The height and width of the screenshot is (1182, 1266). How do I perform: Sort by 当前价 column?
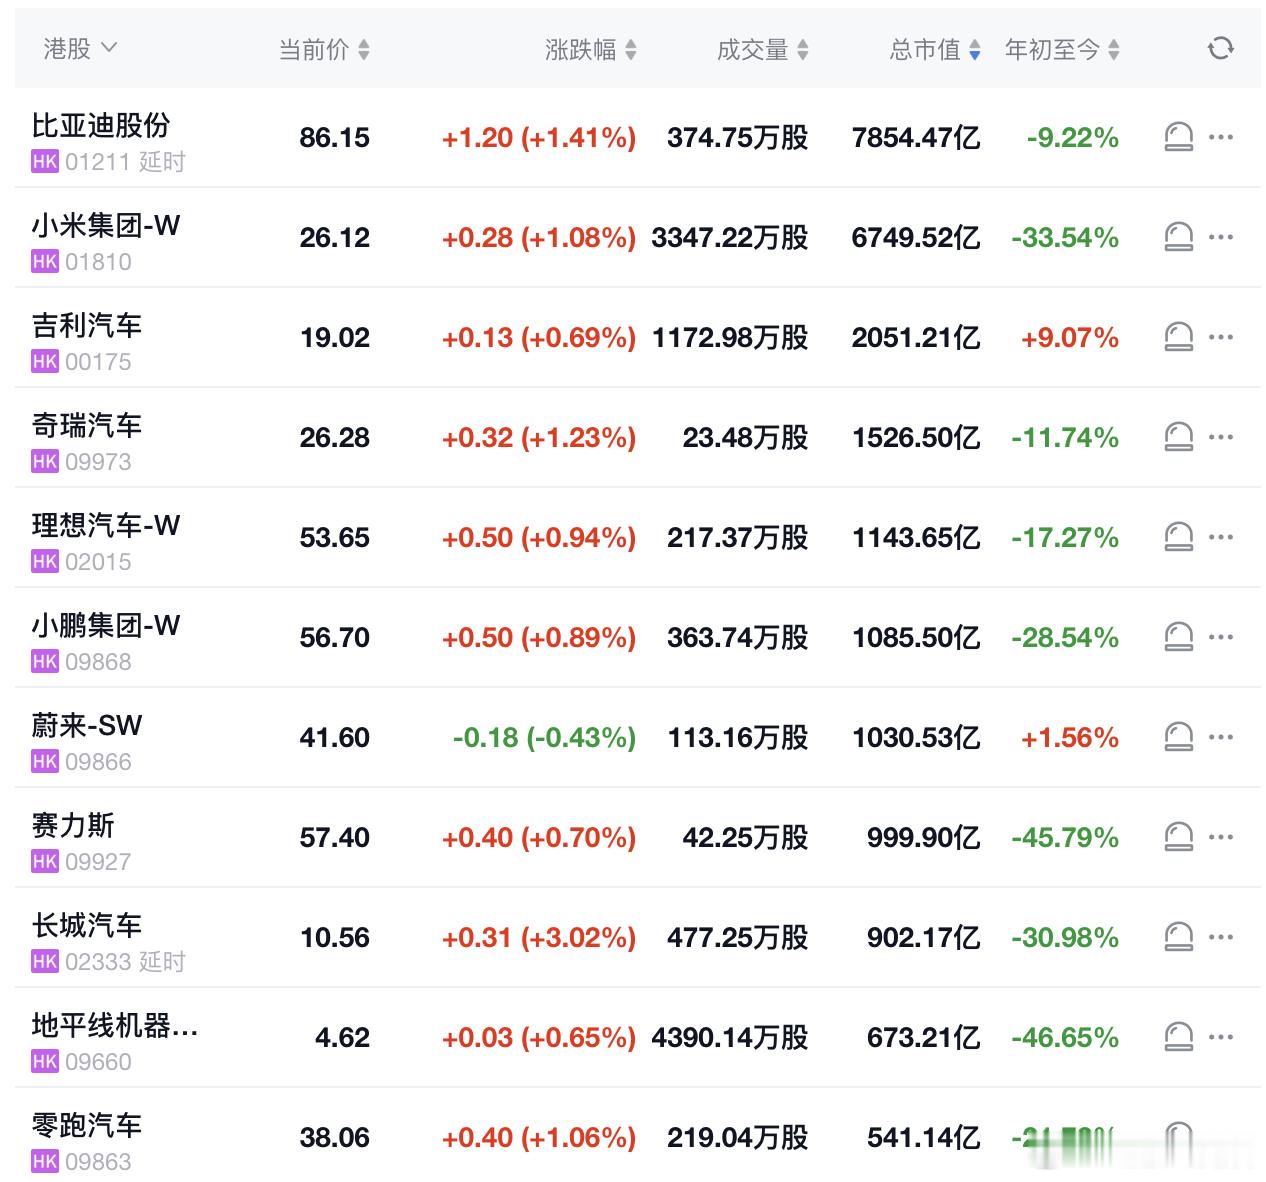(324, 49)
